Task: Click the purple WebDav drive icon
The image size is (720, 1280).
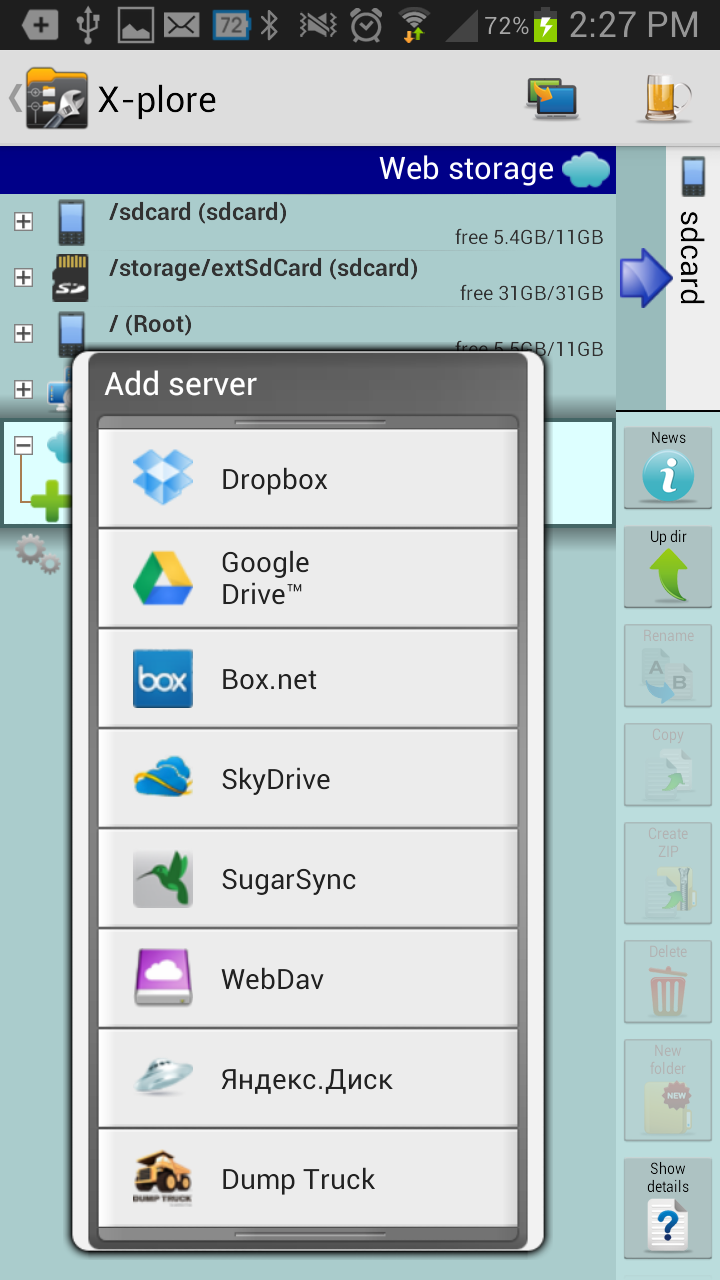Action: 163,978
